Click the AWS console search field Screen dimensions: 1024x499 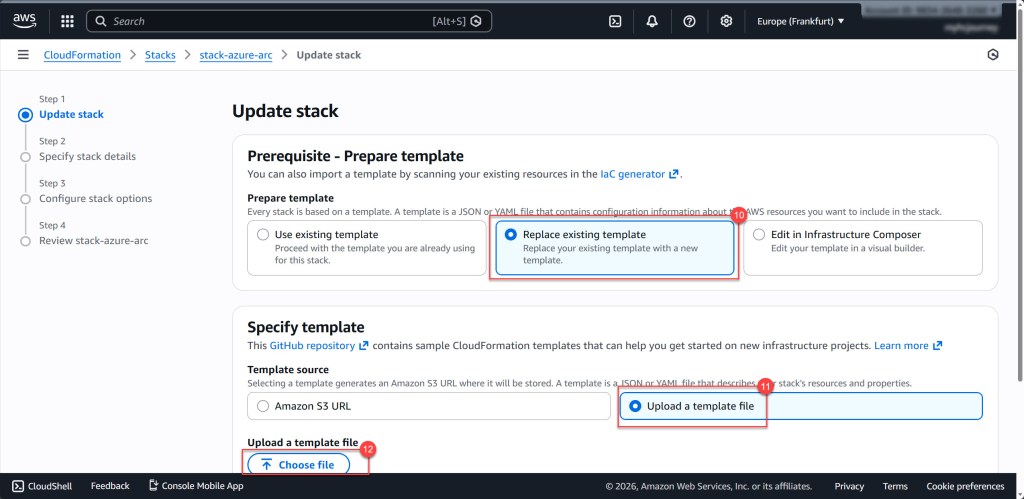(270, 21)
